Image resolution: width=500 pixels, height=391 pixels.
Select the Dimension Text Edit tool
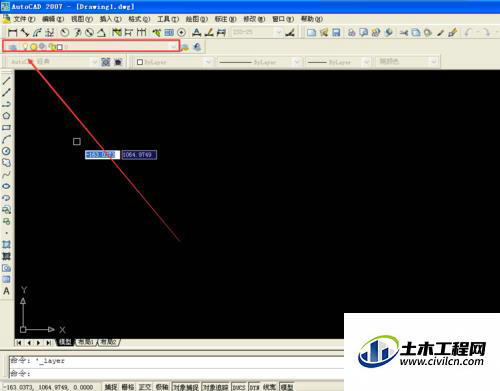click(209, 33)
